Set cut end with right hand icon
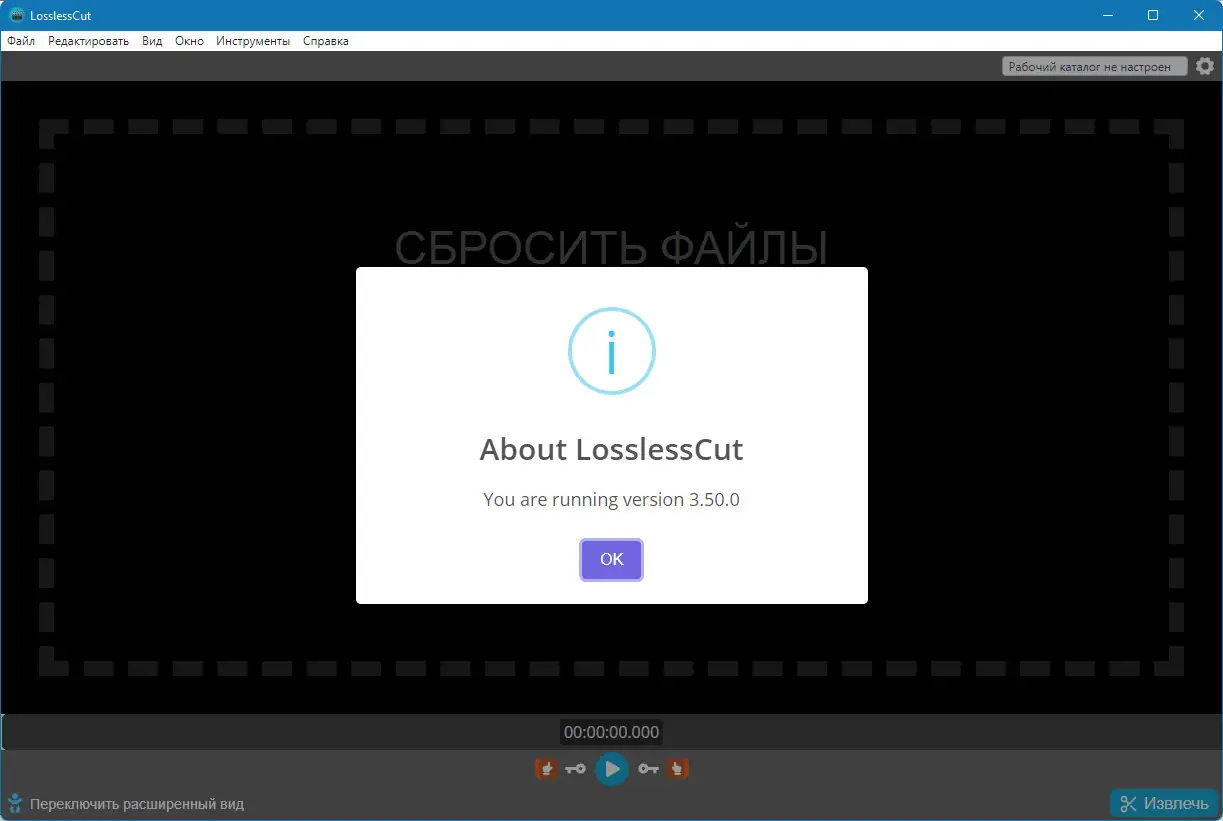1223x821 pixels. coord(677,768)
